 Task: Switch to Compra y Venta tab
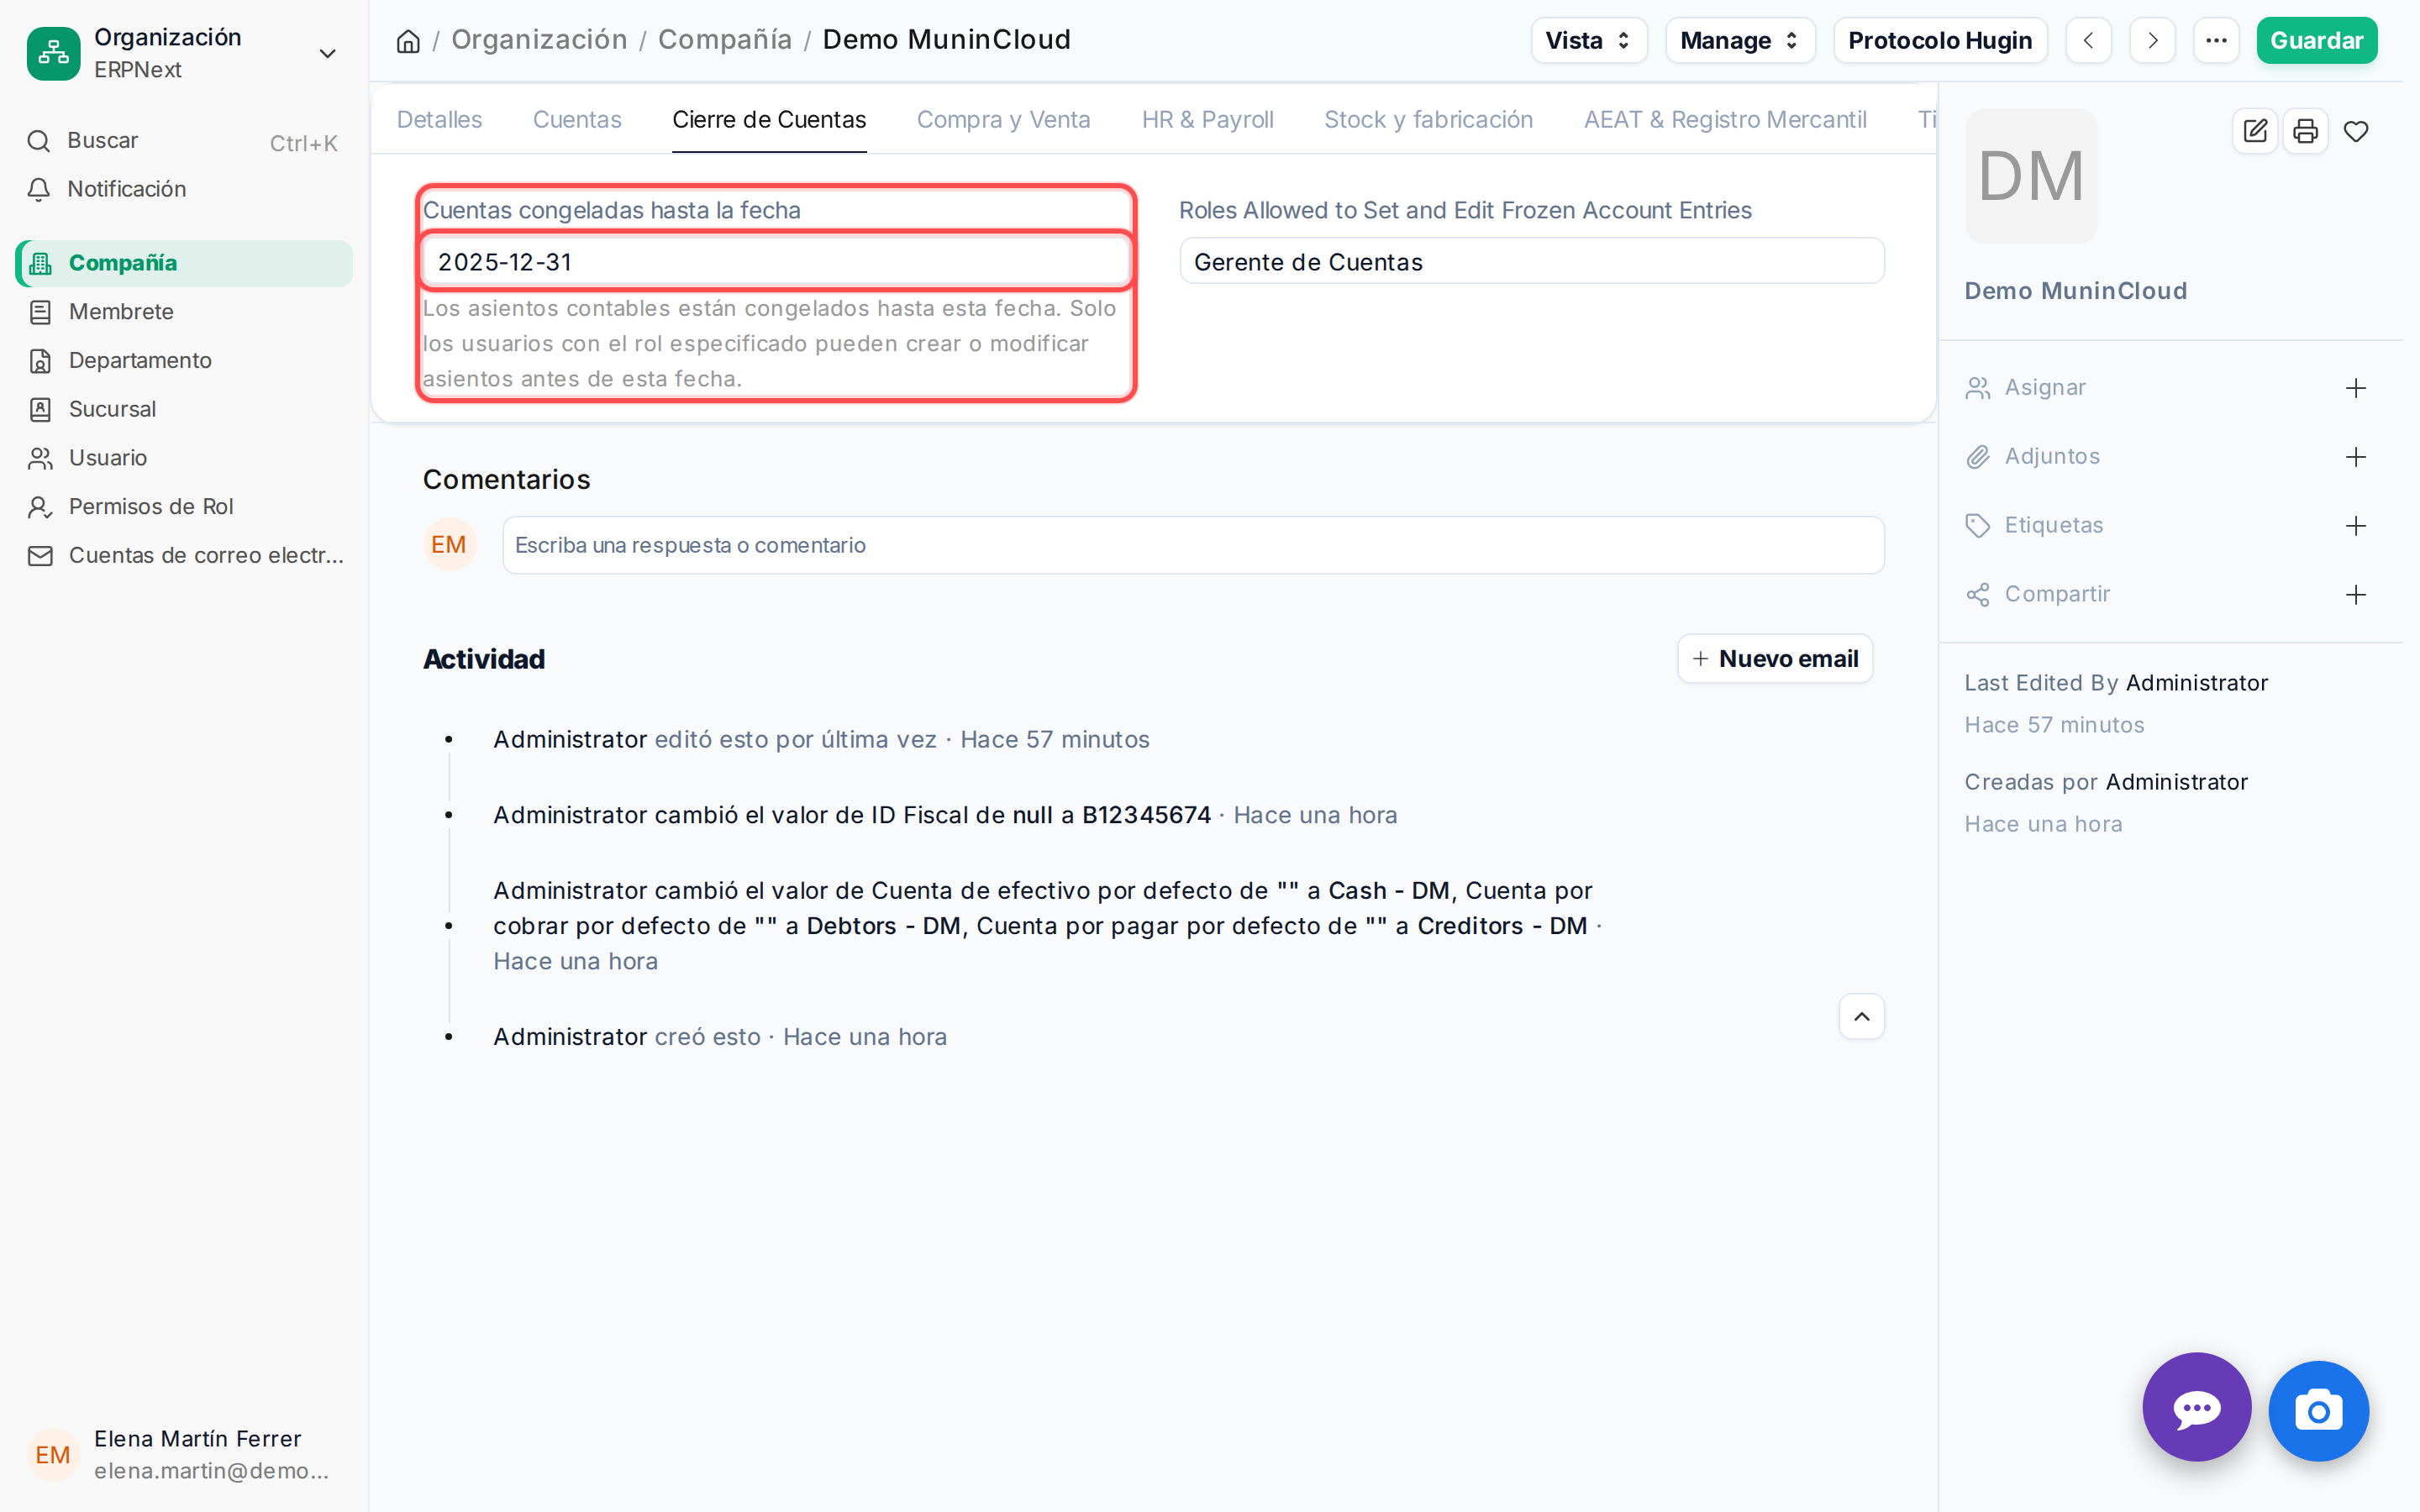1003,120
